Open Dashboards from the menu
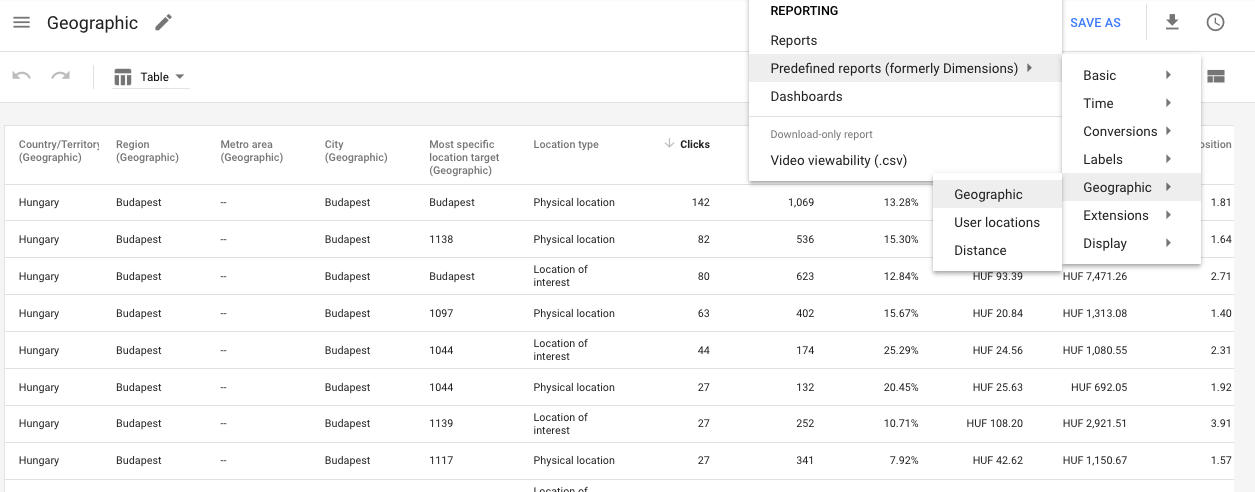1255x492 pixels. (x=806, y=96)
